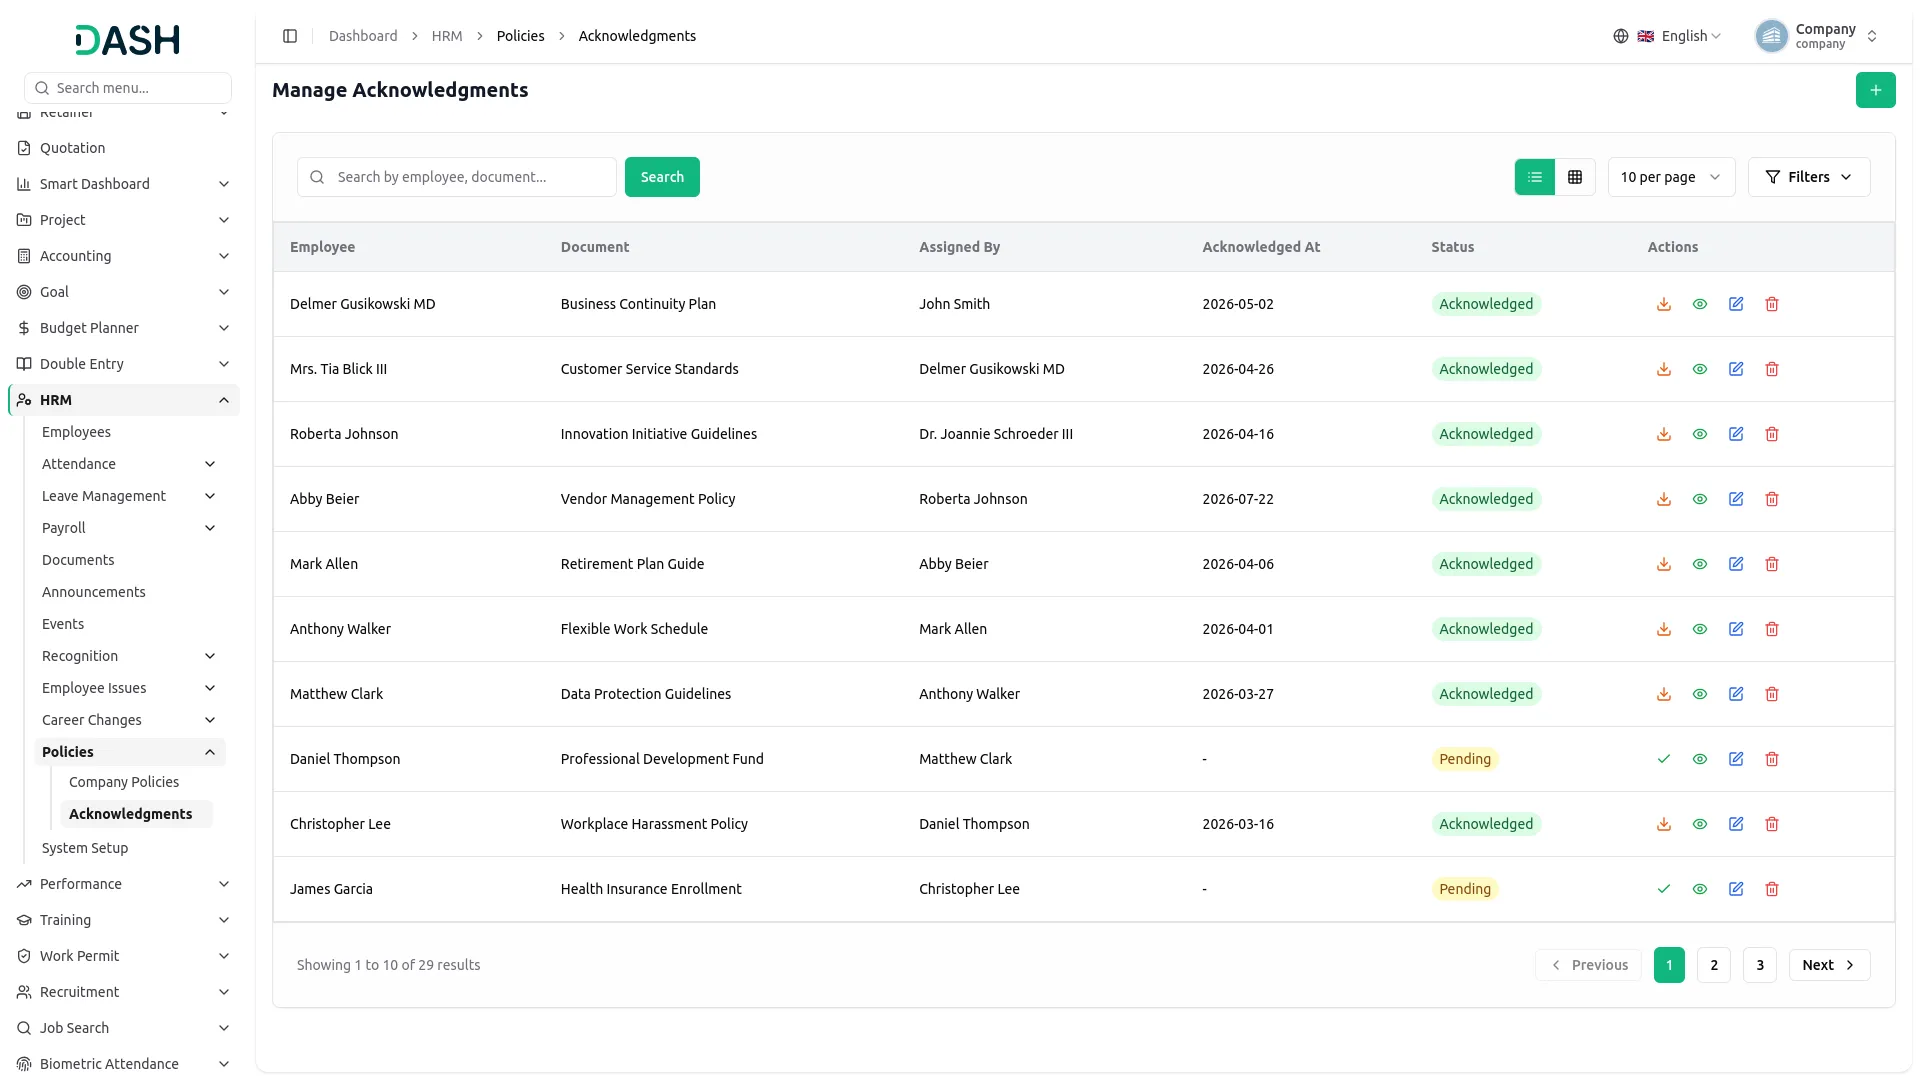1920x1080 pixels.
Task: Edit Roberta Johnson's acknowledgment record
Action: [x=1736, y=434]
